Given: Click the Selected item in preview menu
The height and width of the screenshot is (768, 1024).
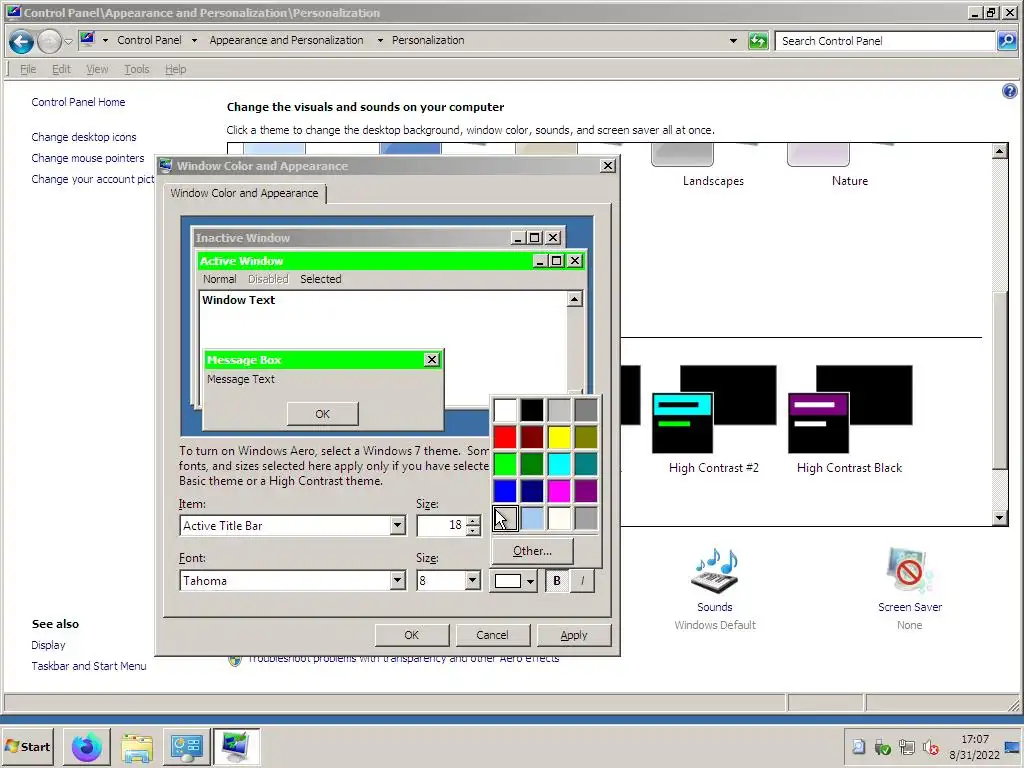Looking at the screenshot, I should (x=321, y=279).
